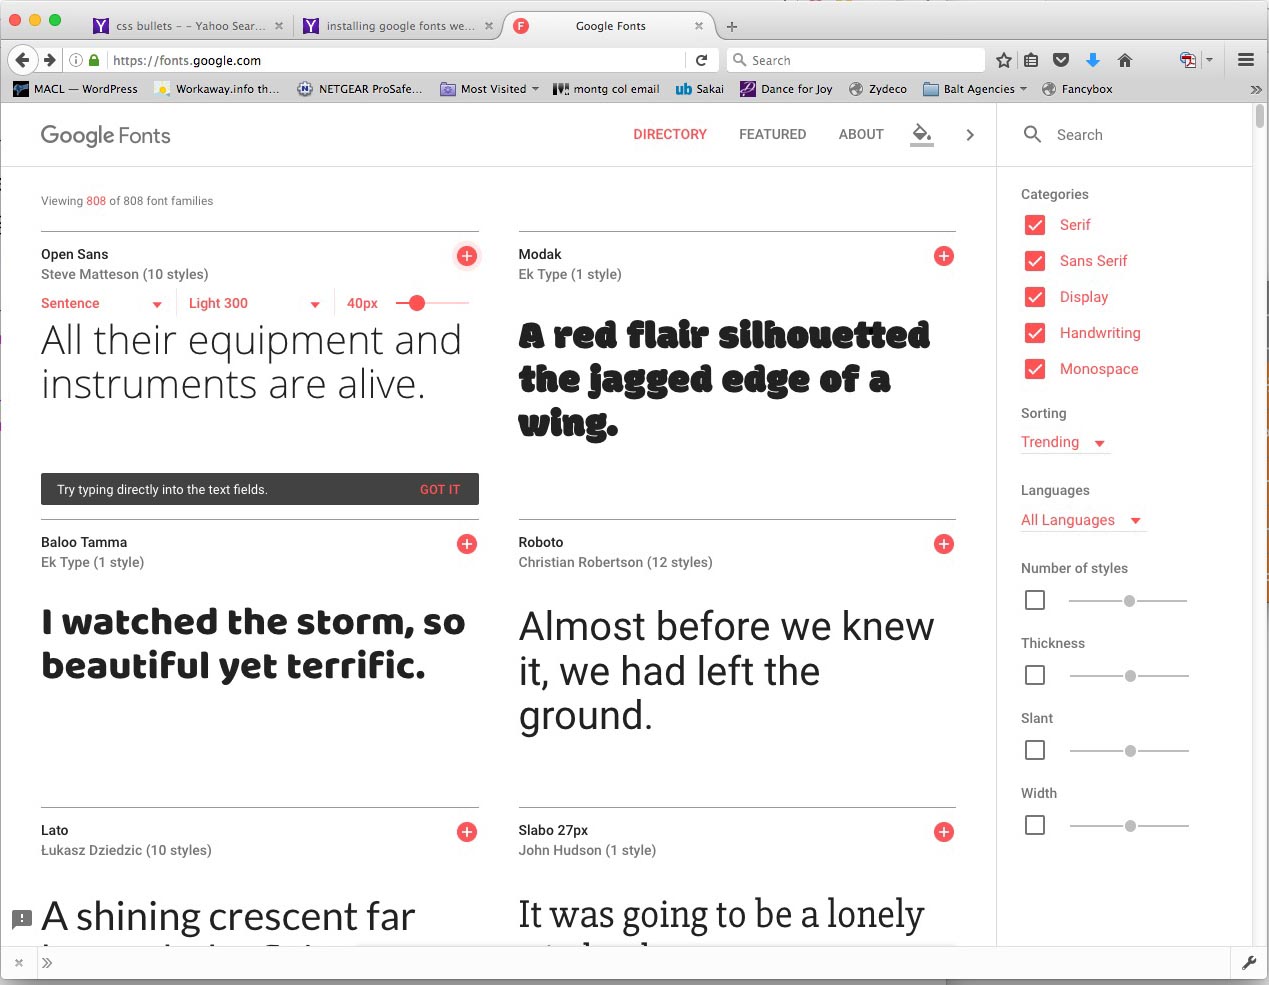Open the Trending sorting dropdown
Viewport: 1269px width, 985px height.
1064,442
